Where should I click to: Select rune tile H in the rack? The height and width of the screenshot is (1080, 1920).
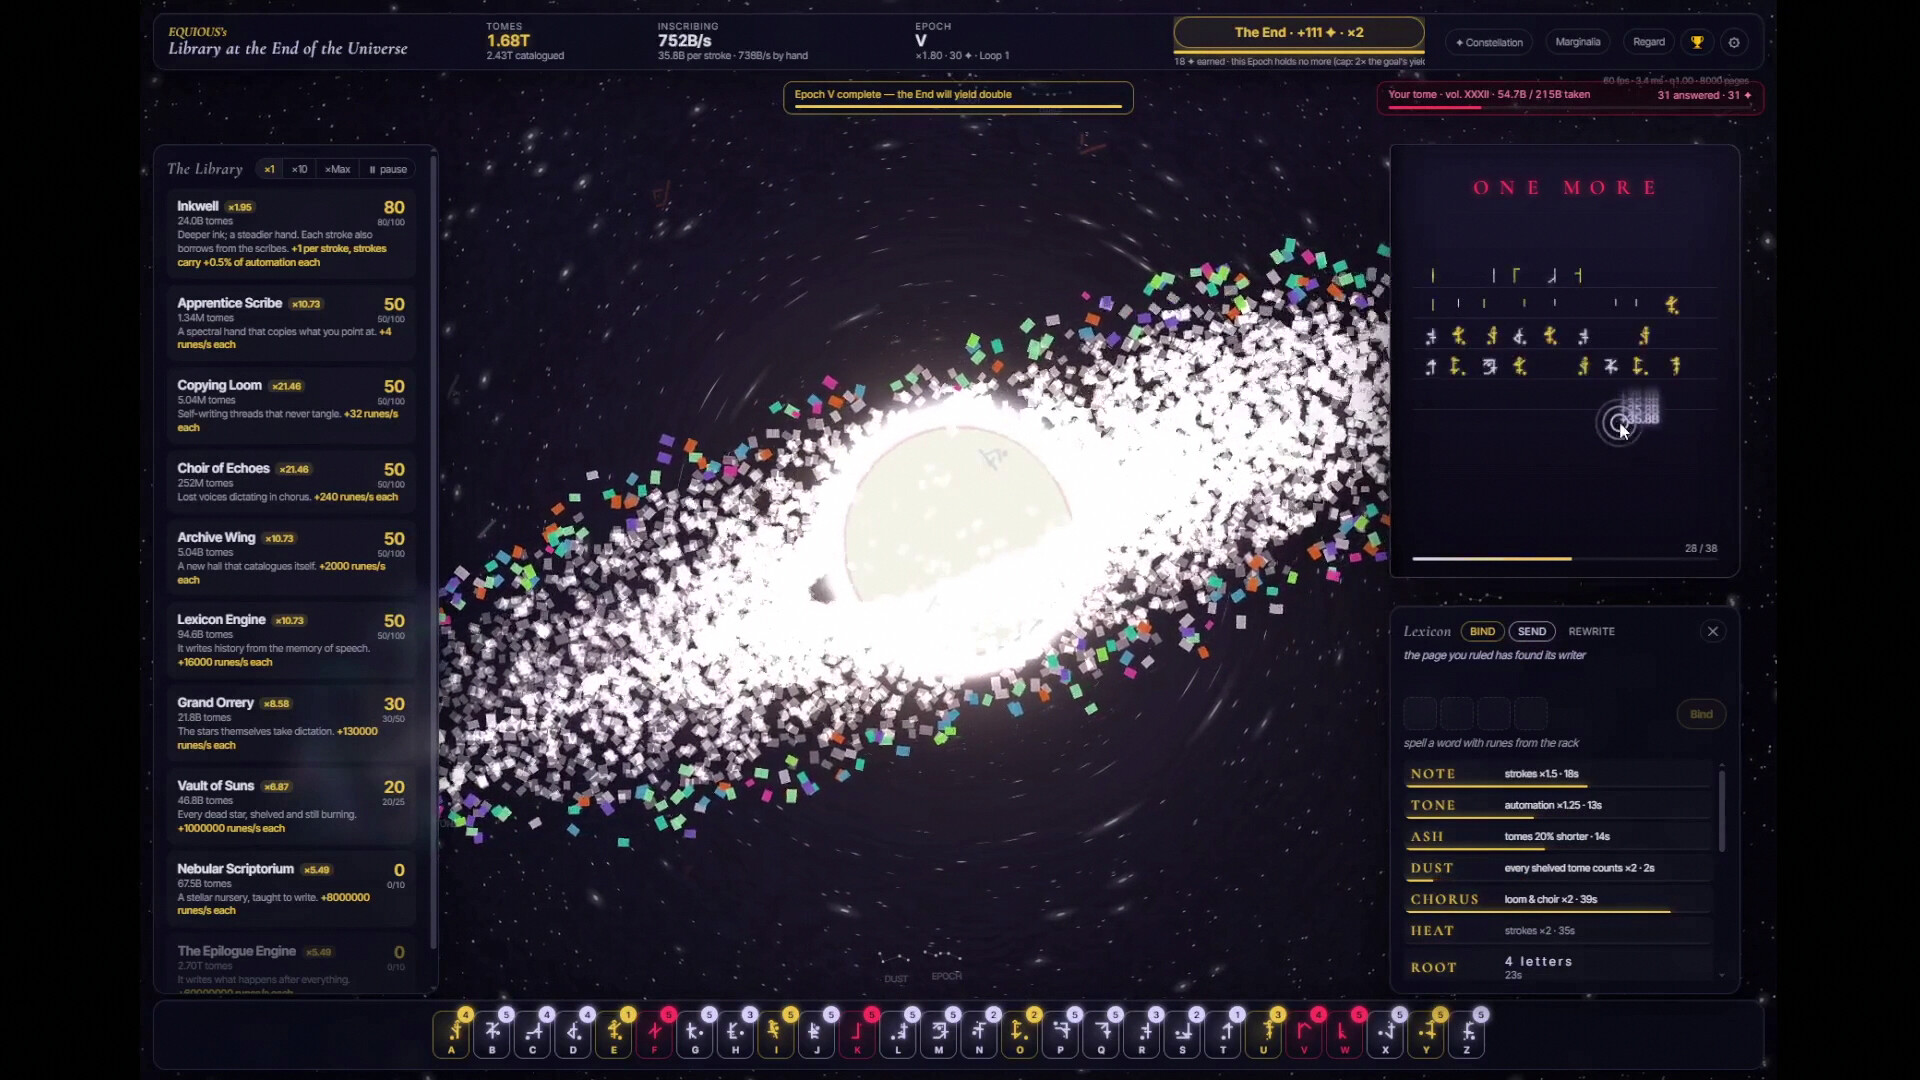tap(736, 1034)
